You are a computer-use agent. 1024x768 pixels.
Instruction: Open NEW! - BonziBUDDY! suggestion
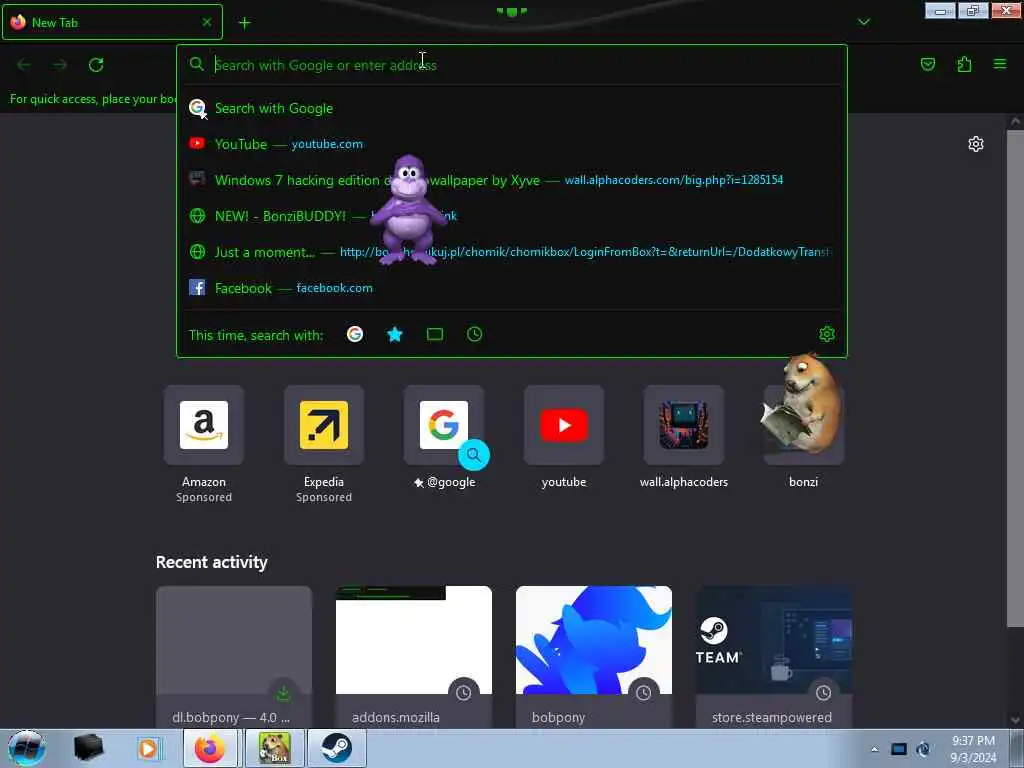pyautogui.click(x=511, y=216)
